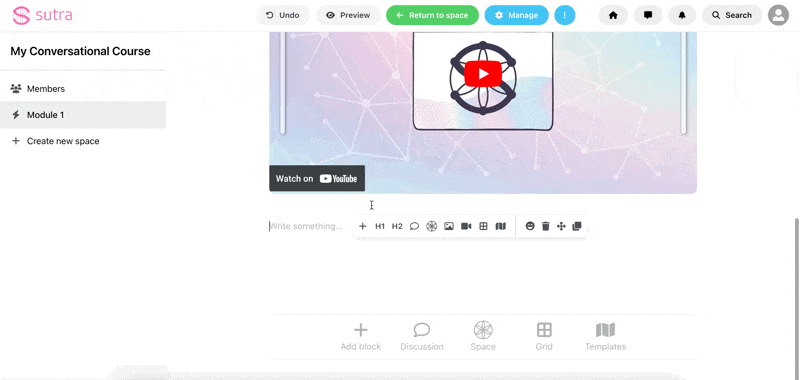This screenshot has width=800, height=380.
Task: Apply H1 heading format
Action: pos(380,226)
